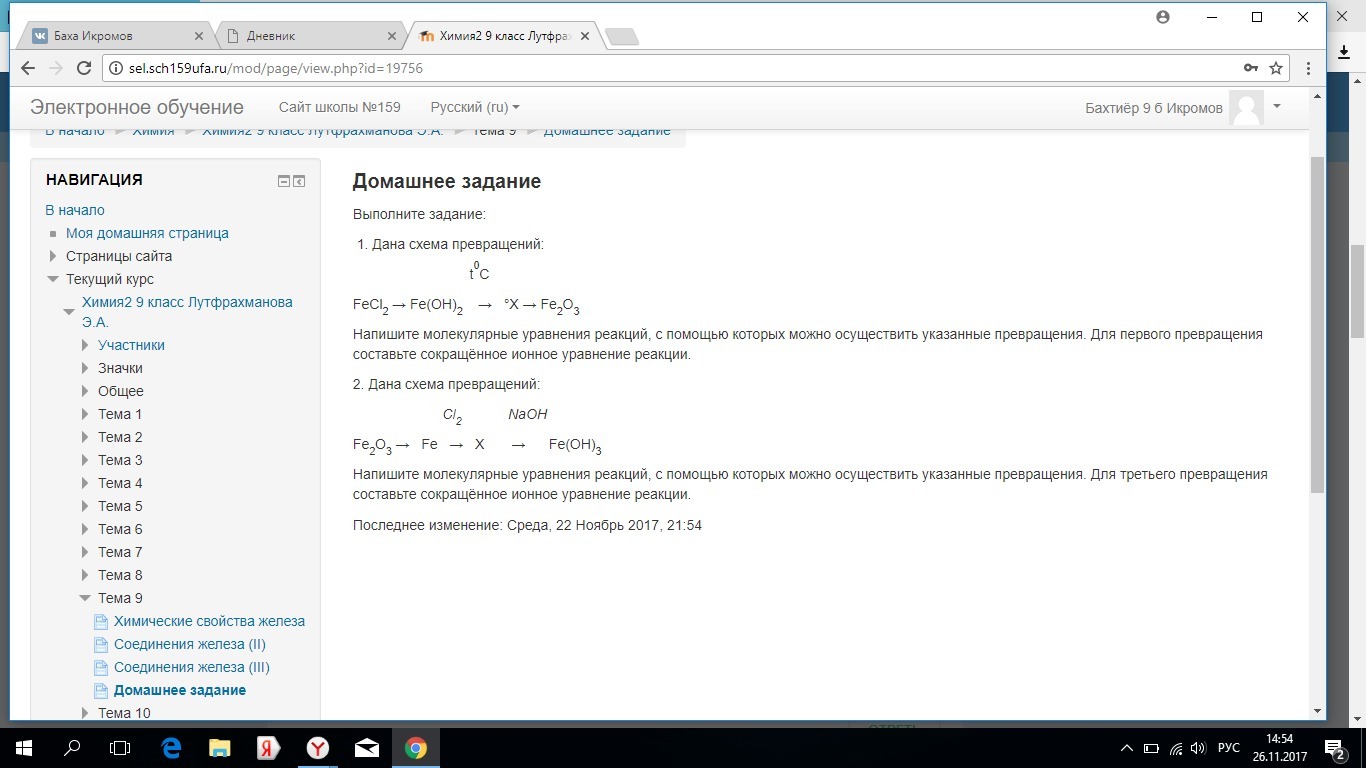Click the page vertical scrollbar
The height and width of the screenshot is (768, 1366).
click(1317, 323)
